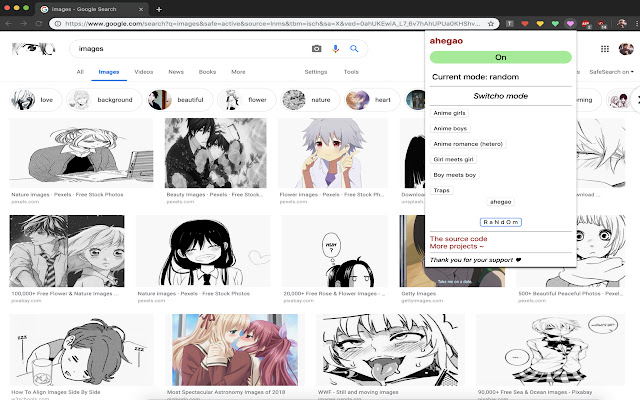The image size is (640, 400).
Task: Click the flower filter chip
Action: 247,100
